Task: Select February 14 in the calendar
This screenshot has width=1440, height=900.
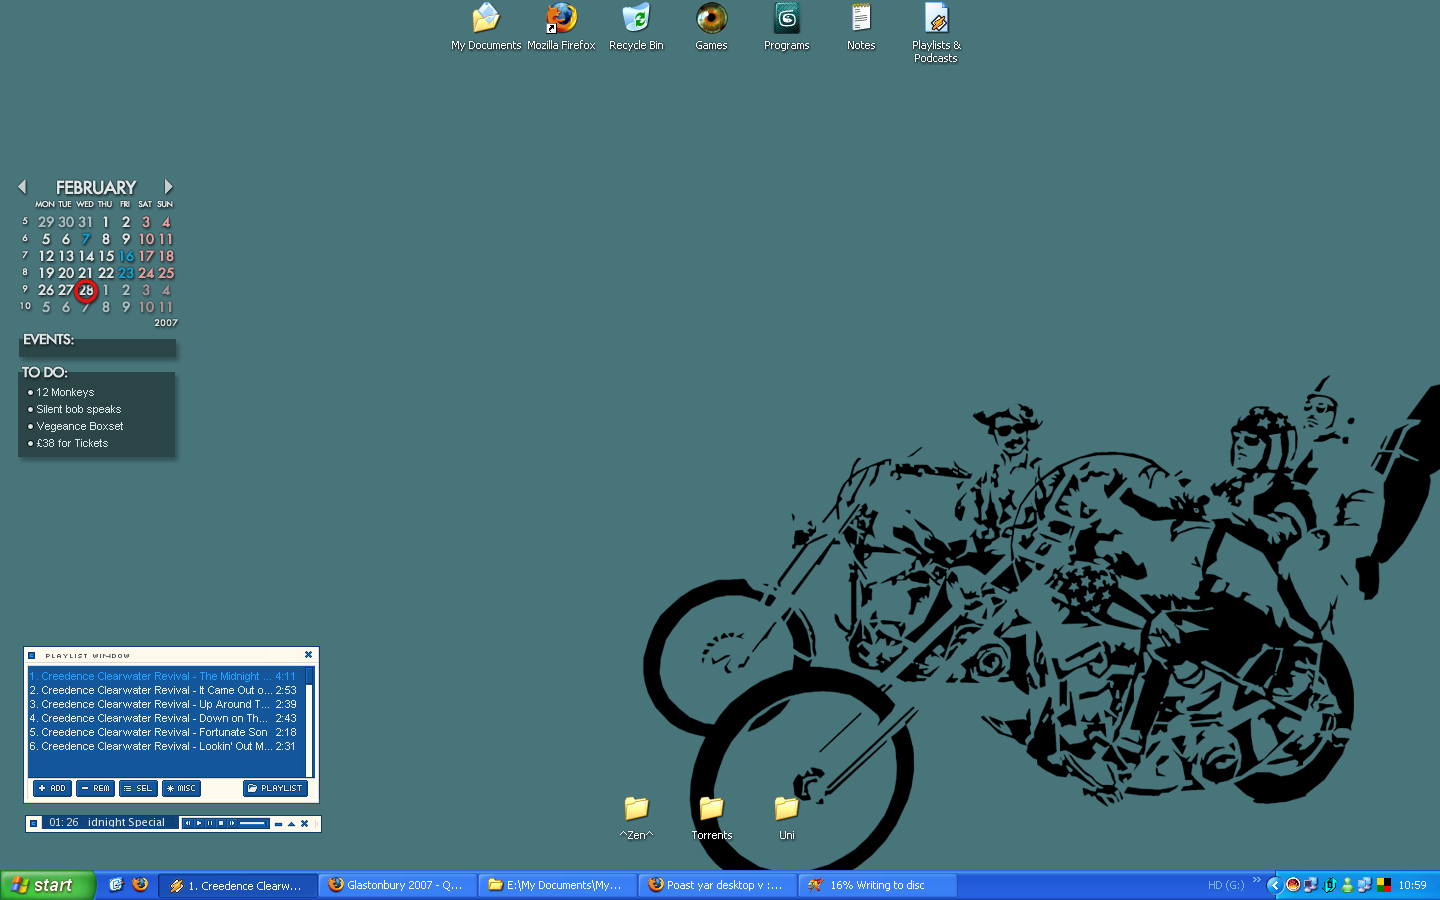Action: tap(86, 256)
